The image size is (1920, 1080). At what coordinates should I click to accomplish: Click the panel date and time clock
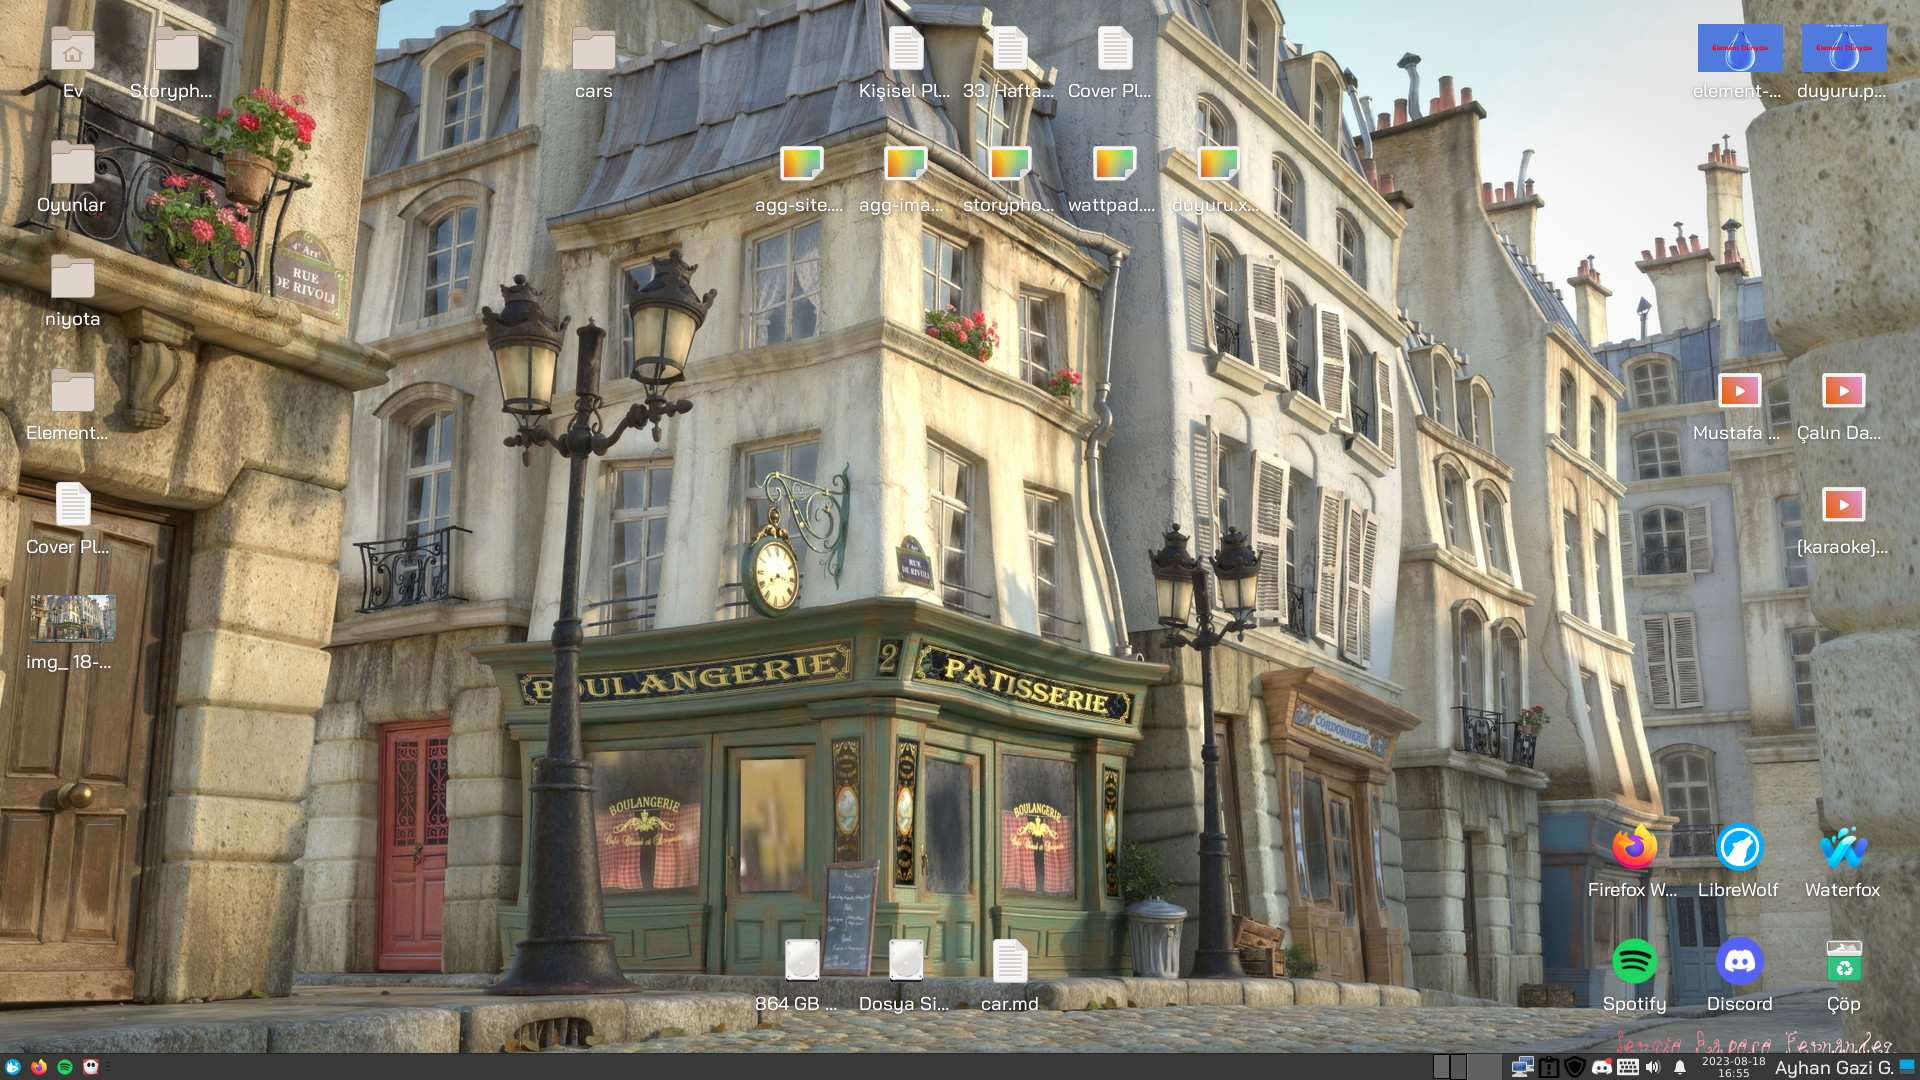[x=1733, y=1067]
